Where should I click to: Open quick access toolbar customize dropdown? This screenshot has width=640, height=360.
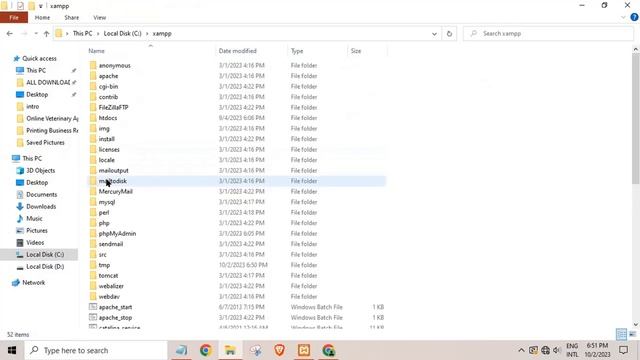coord(41,6)
